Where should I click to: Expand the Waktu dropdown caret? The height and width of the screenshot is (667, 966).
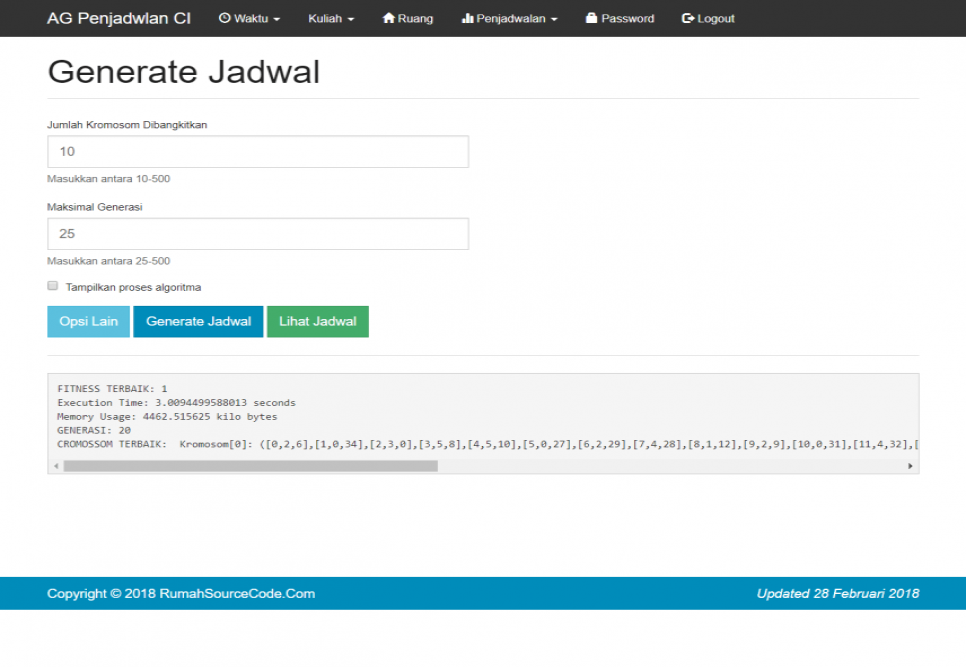click(276, 19)
